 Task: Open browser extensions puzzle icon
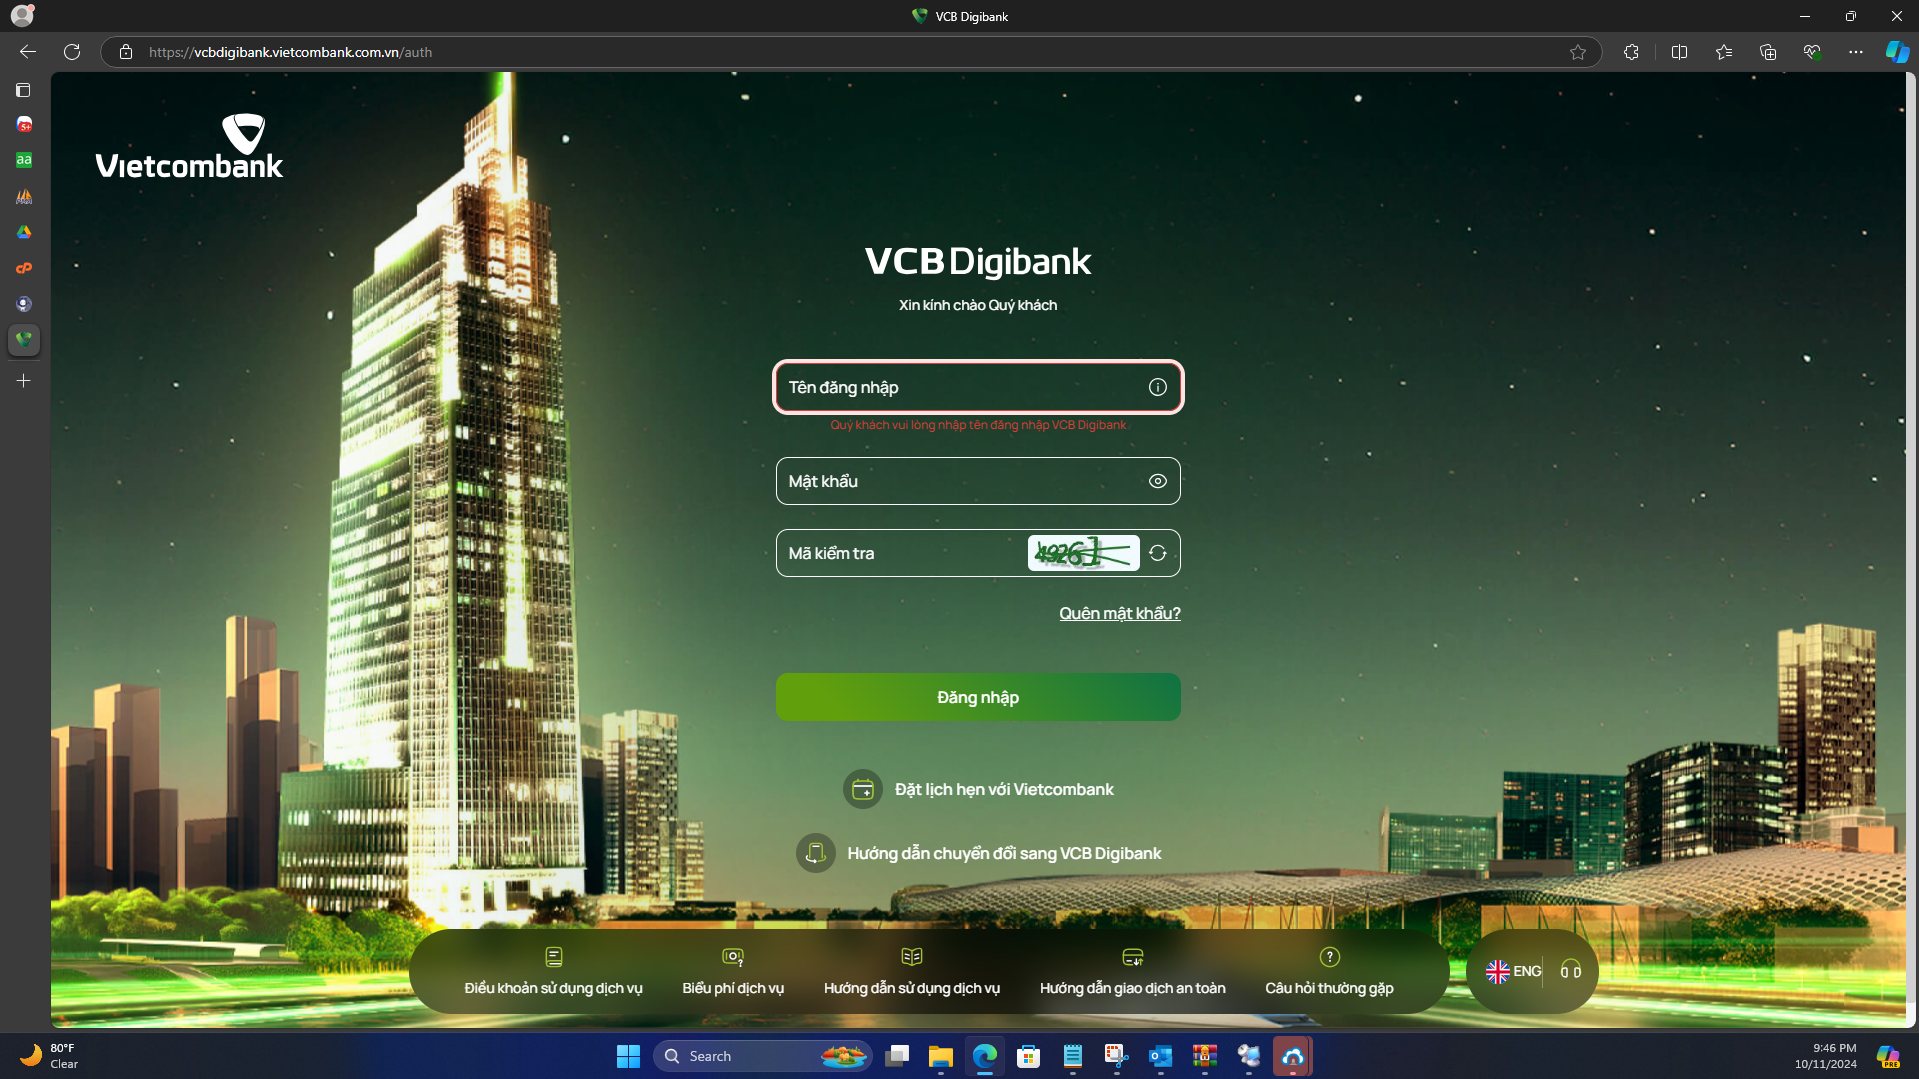1631,52
